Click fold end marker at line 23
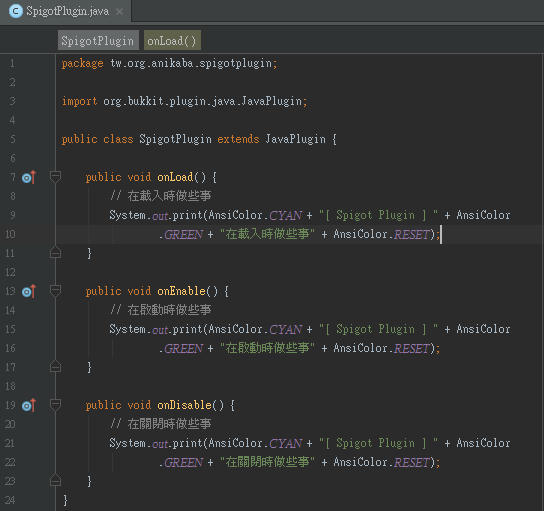544x511 pixels. coord(55,480)
